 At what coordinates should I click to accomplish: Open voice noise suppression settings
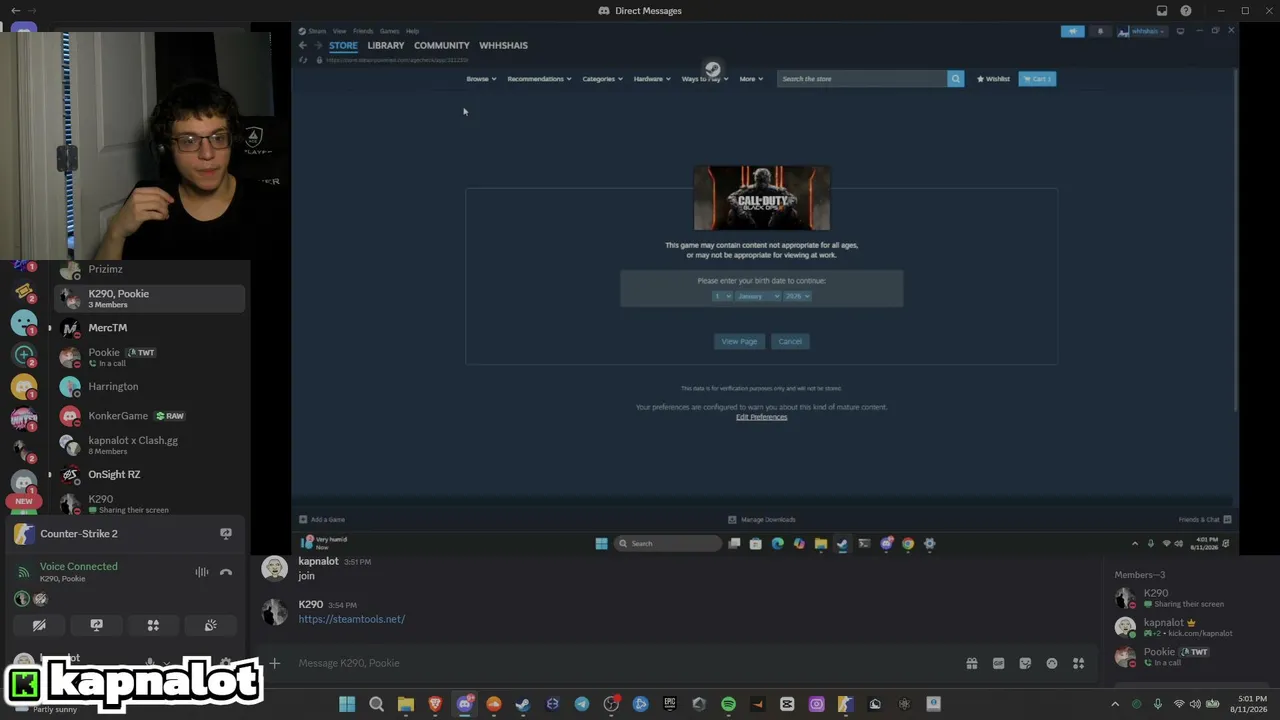[202, 572]
